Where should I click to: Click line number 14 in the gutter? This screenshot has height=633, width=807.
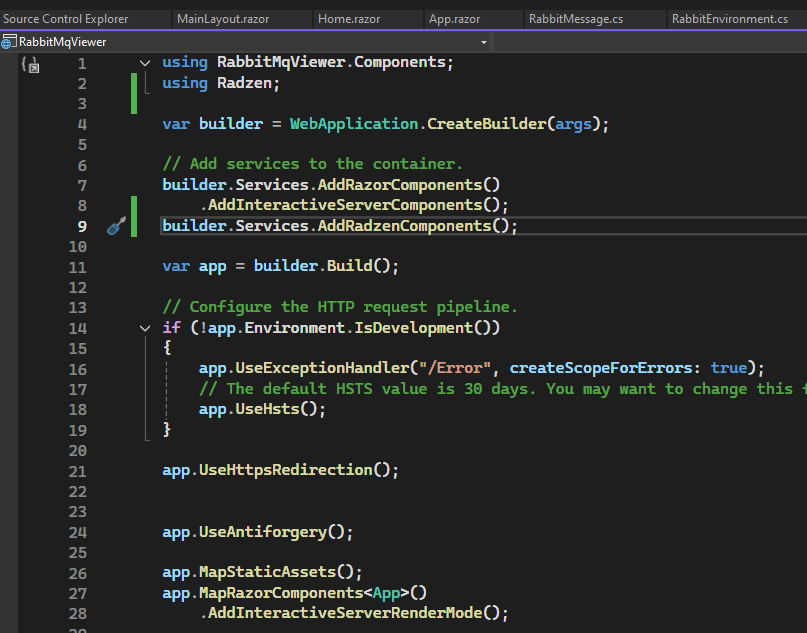[x=78, y=328]
